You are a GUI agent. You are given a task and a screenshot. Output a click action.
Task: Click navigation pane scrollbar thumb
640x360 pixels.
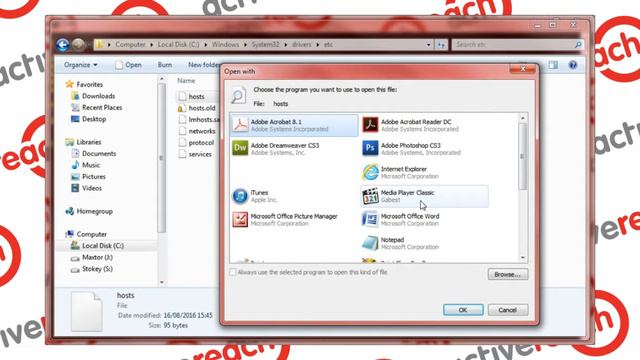coord(162,158)
